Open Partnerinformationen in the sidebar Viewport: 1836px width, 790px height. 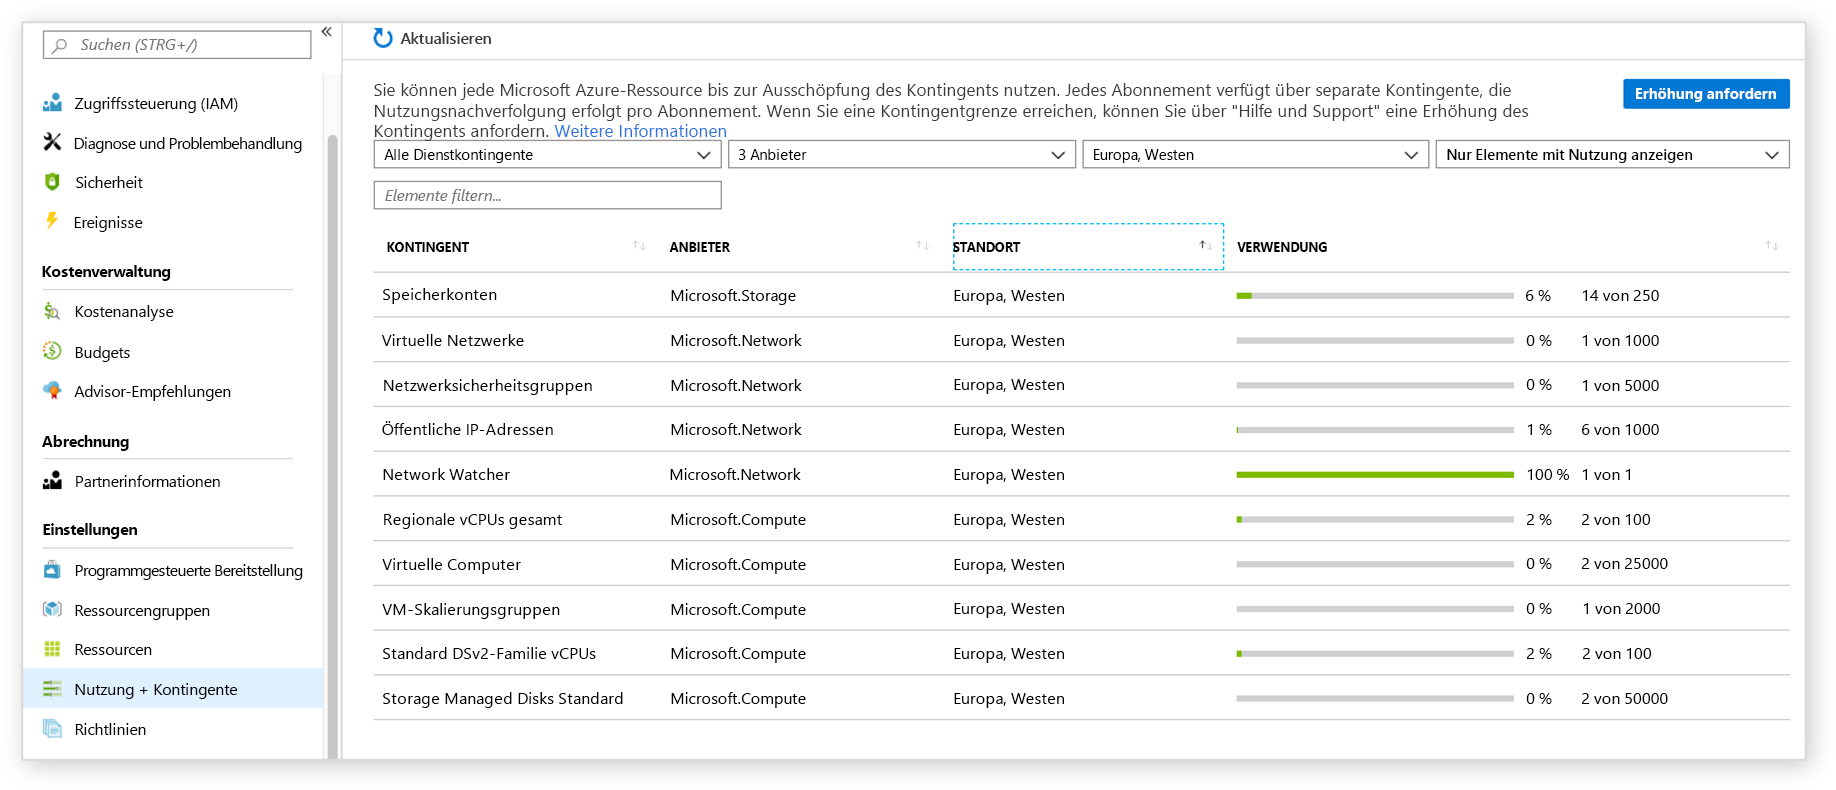tap(147, 482)
